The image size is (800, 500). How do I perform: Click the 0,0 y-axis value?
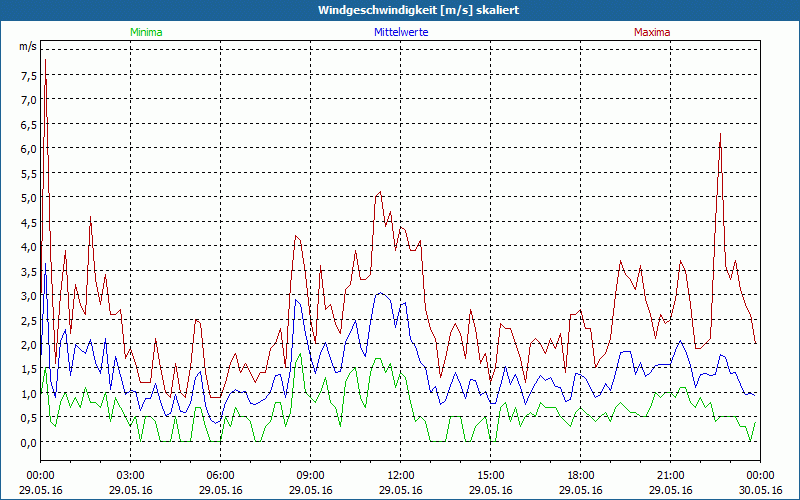29,442
